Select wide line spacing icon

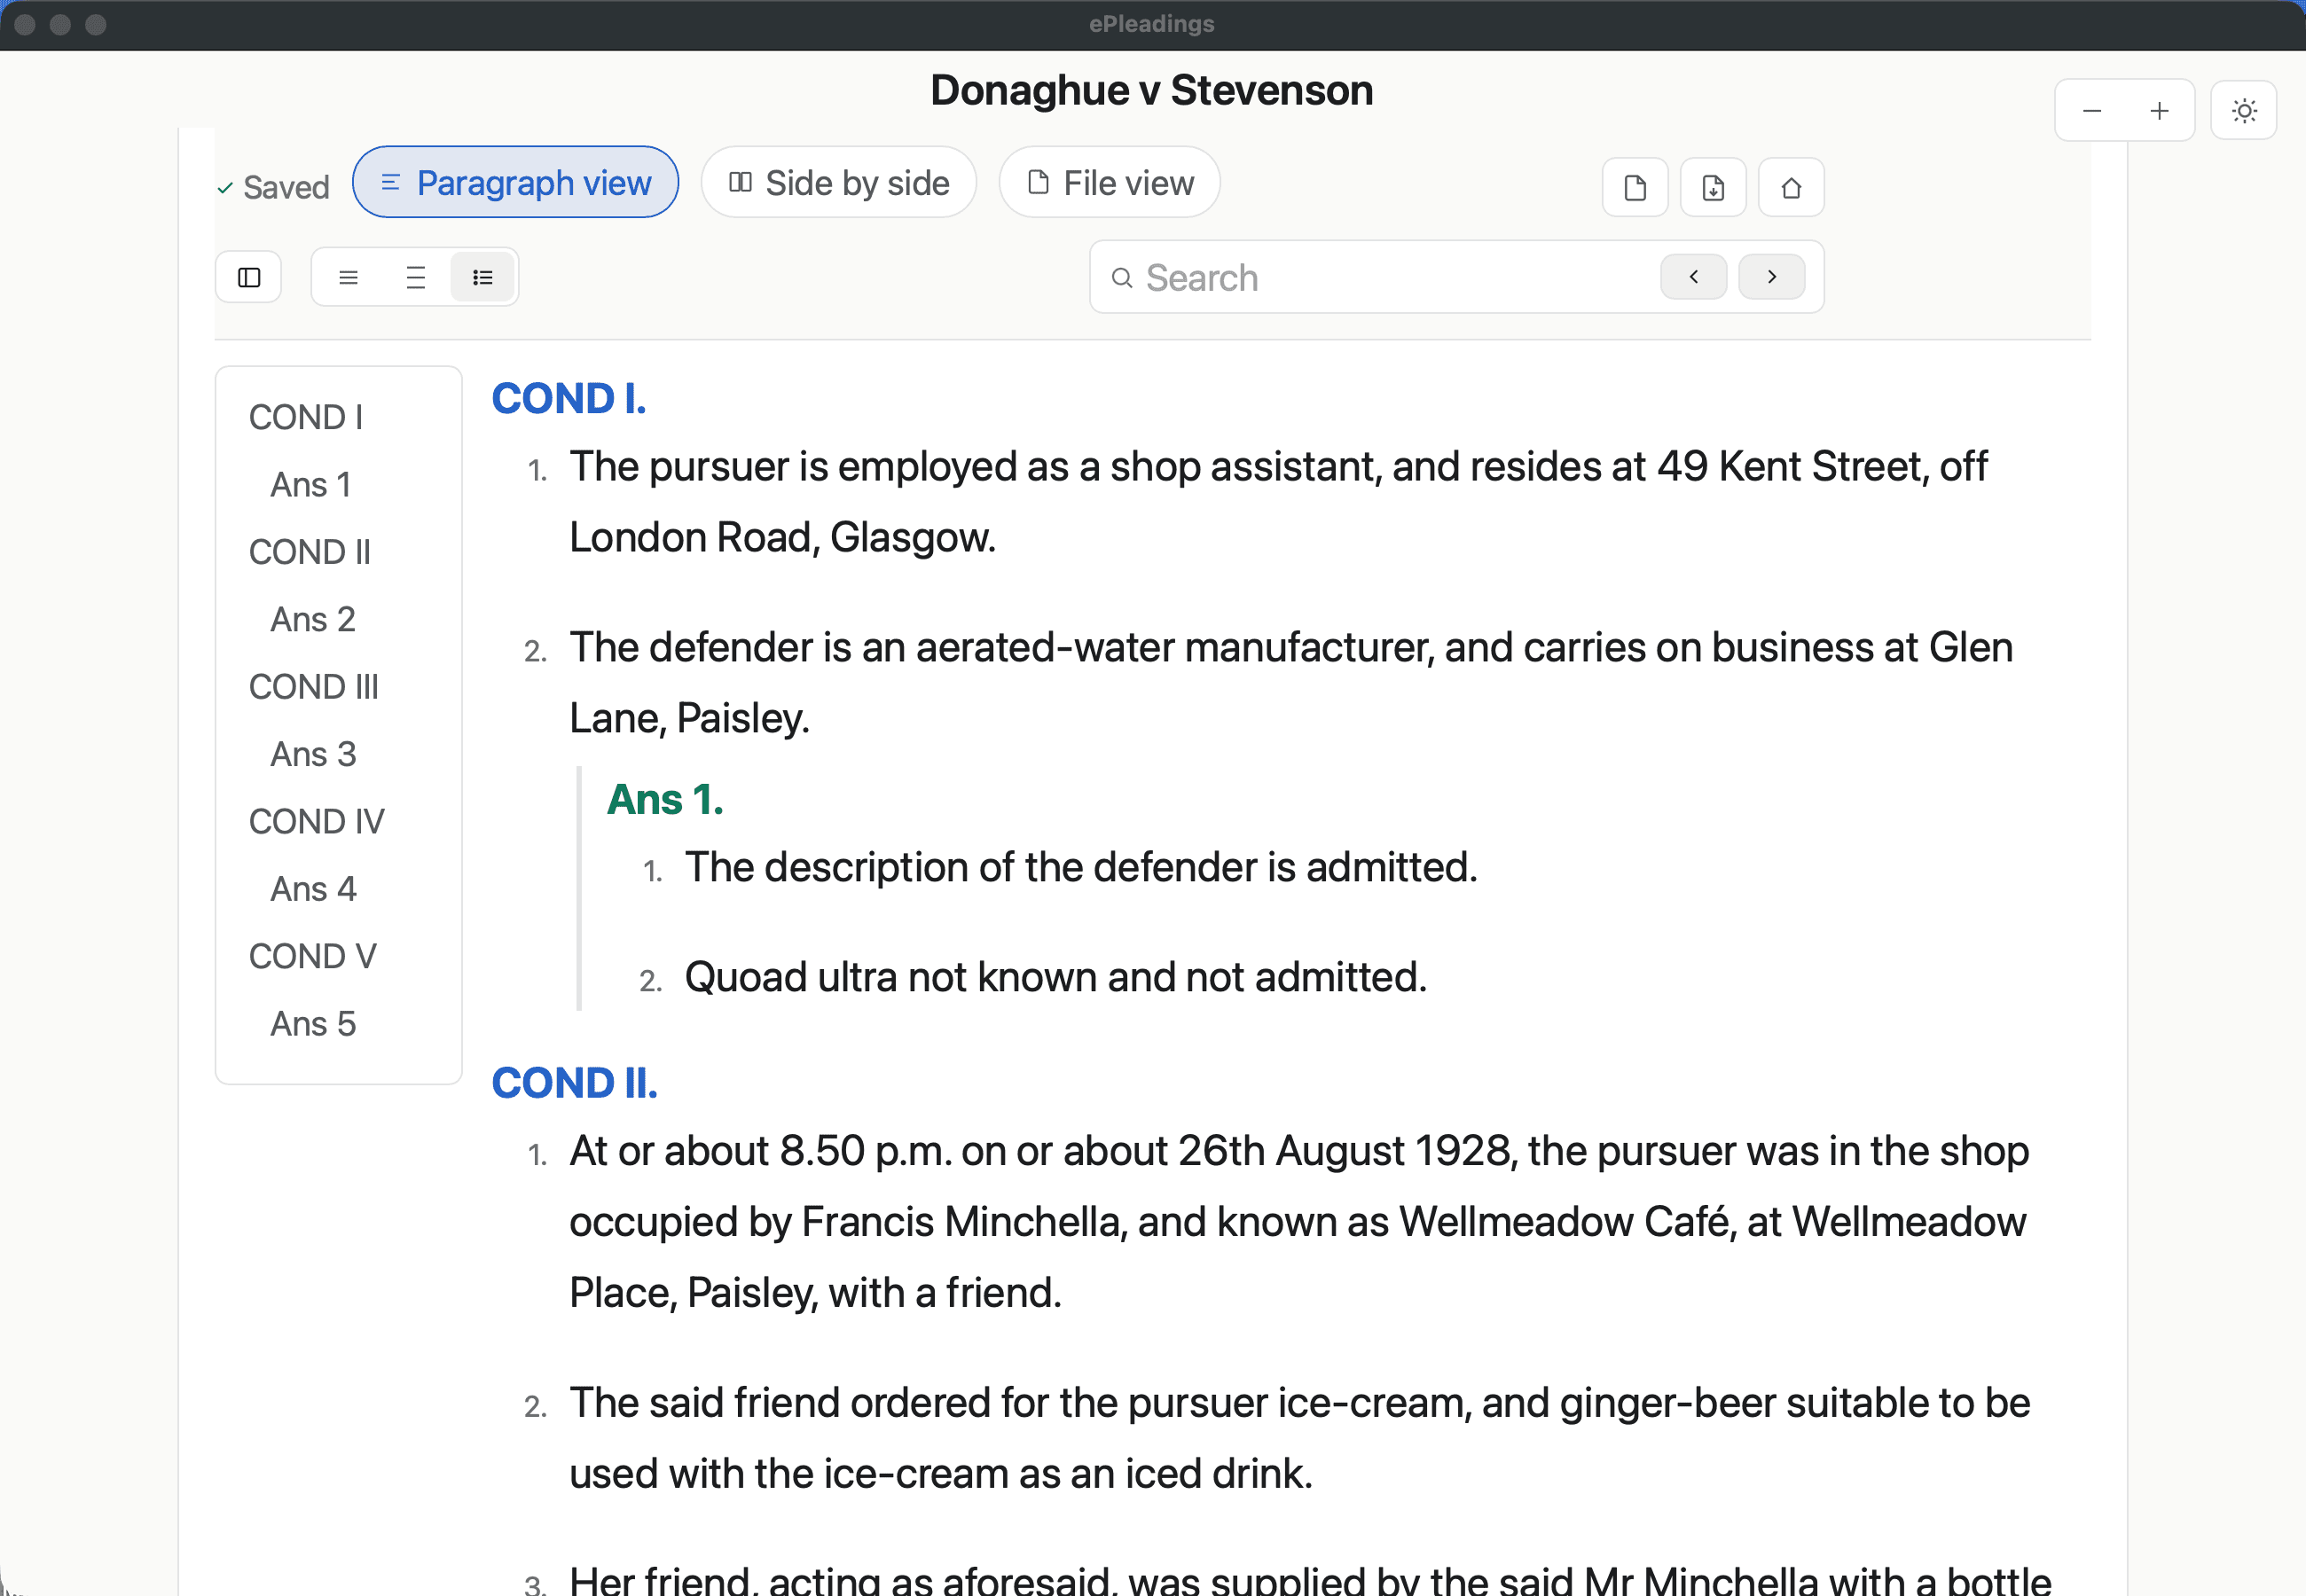[x=415, y=277]
